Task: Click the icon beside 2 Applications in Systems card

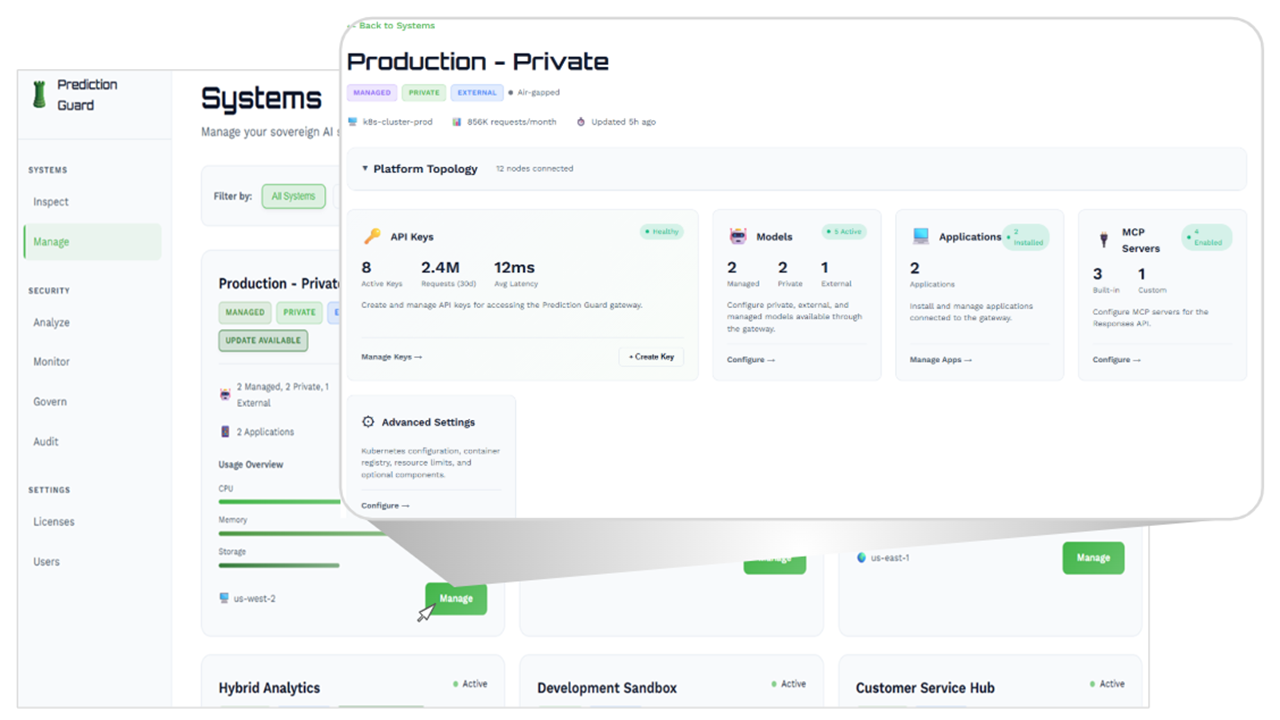Action: click(225, 432)
